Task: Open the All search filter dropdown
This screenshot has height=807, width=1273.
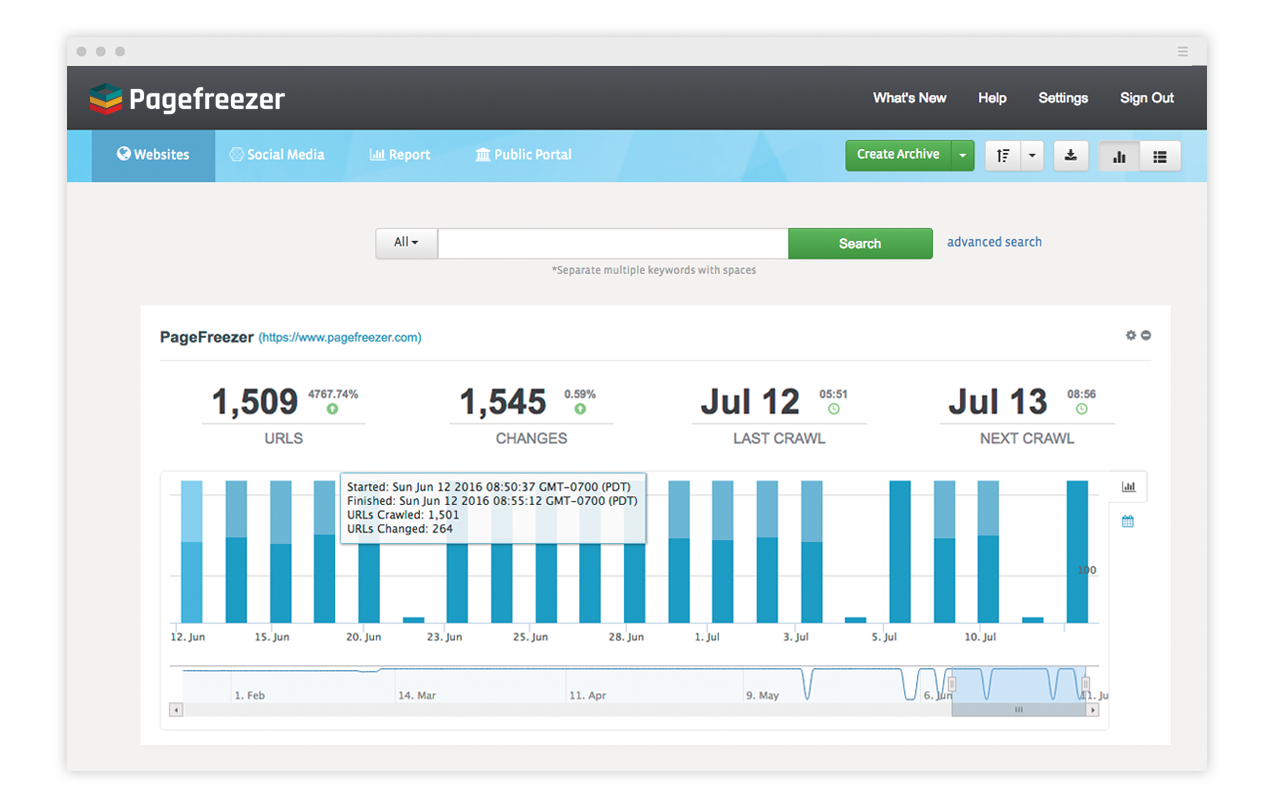Action: coord(406,243)
